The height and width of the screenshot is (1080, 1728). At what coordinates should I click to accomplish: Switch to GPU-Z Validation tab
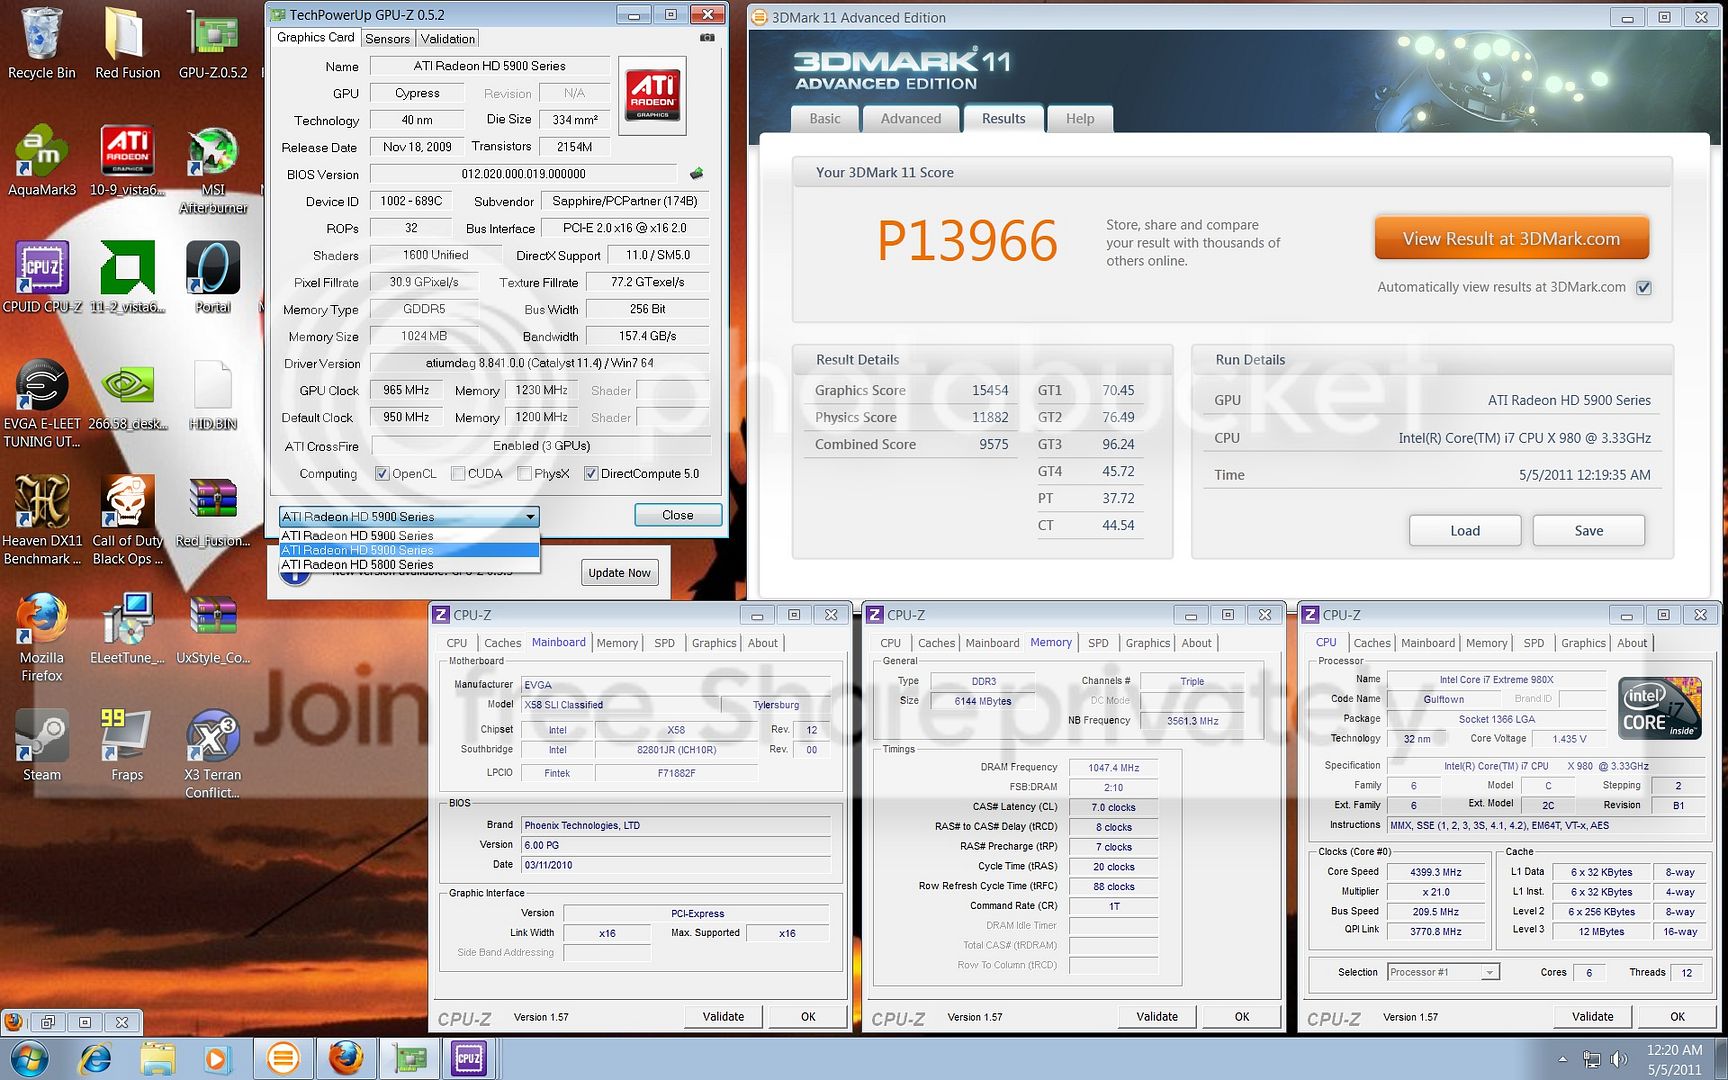click(448, 39)
